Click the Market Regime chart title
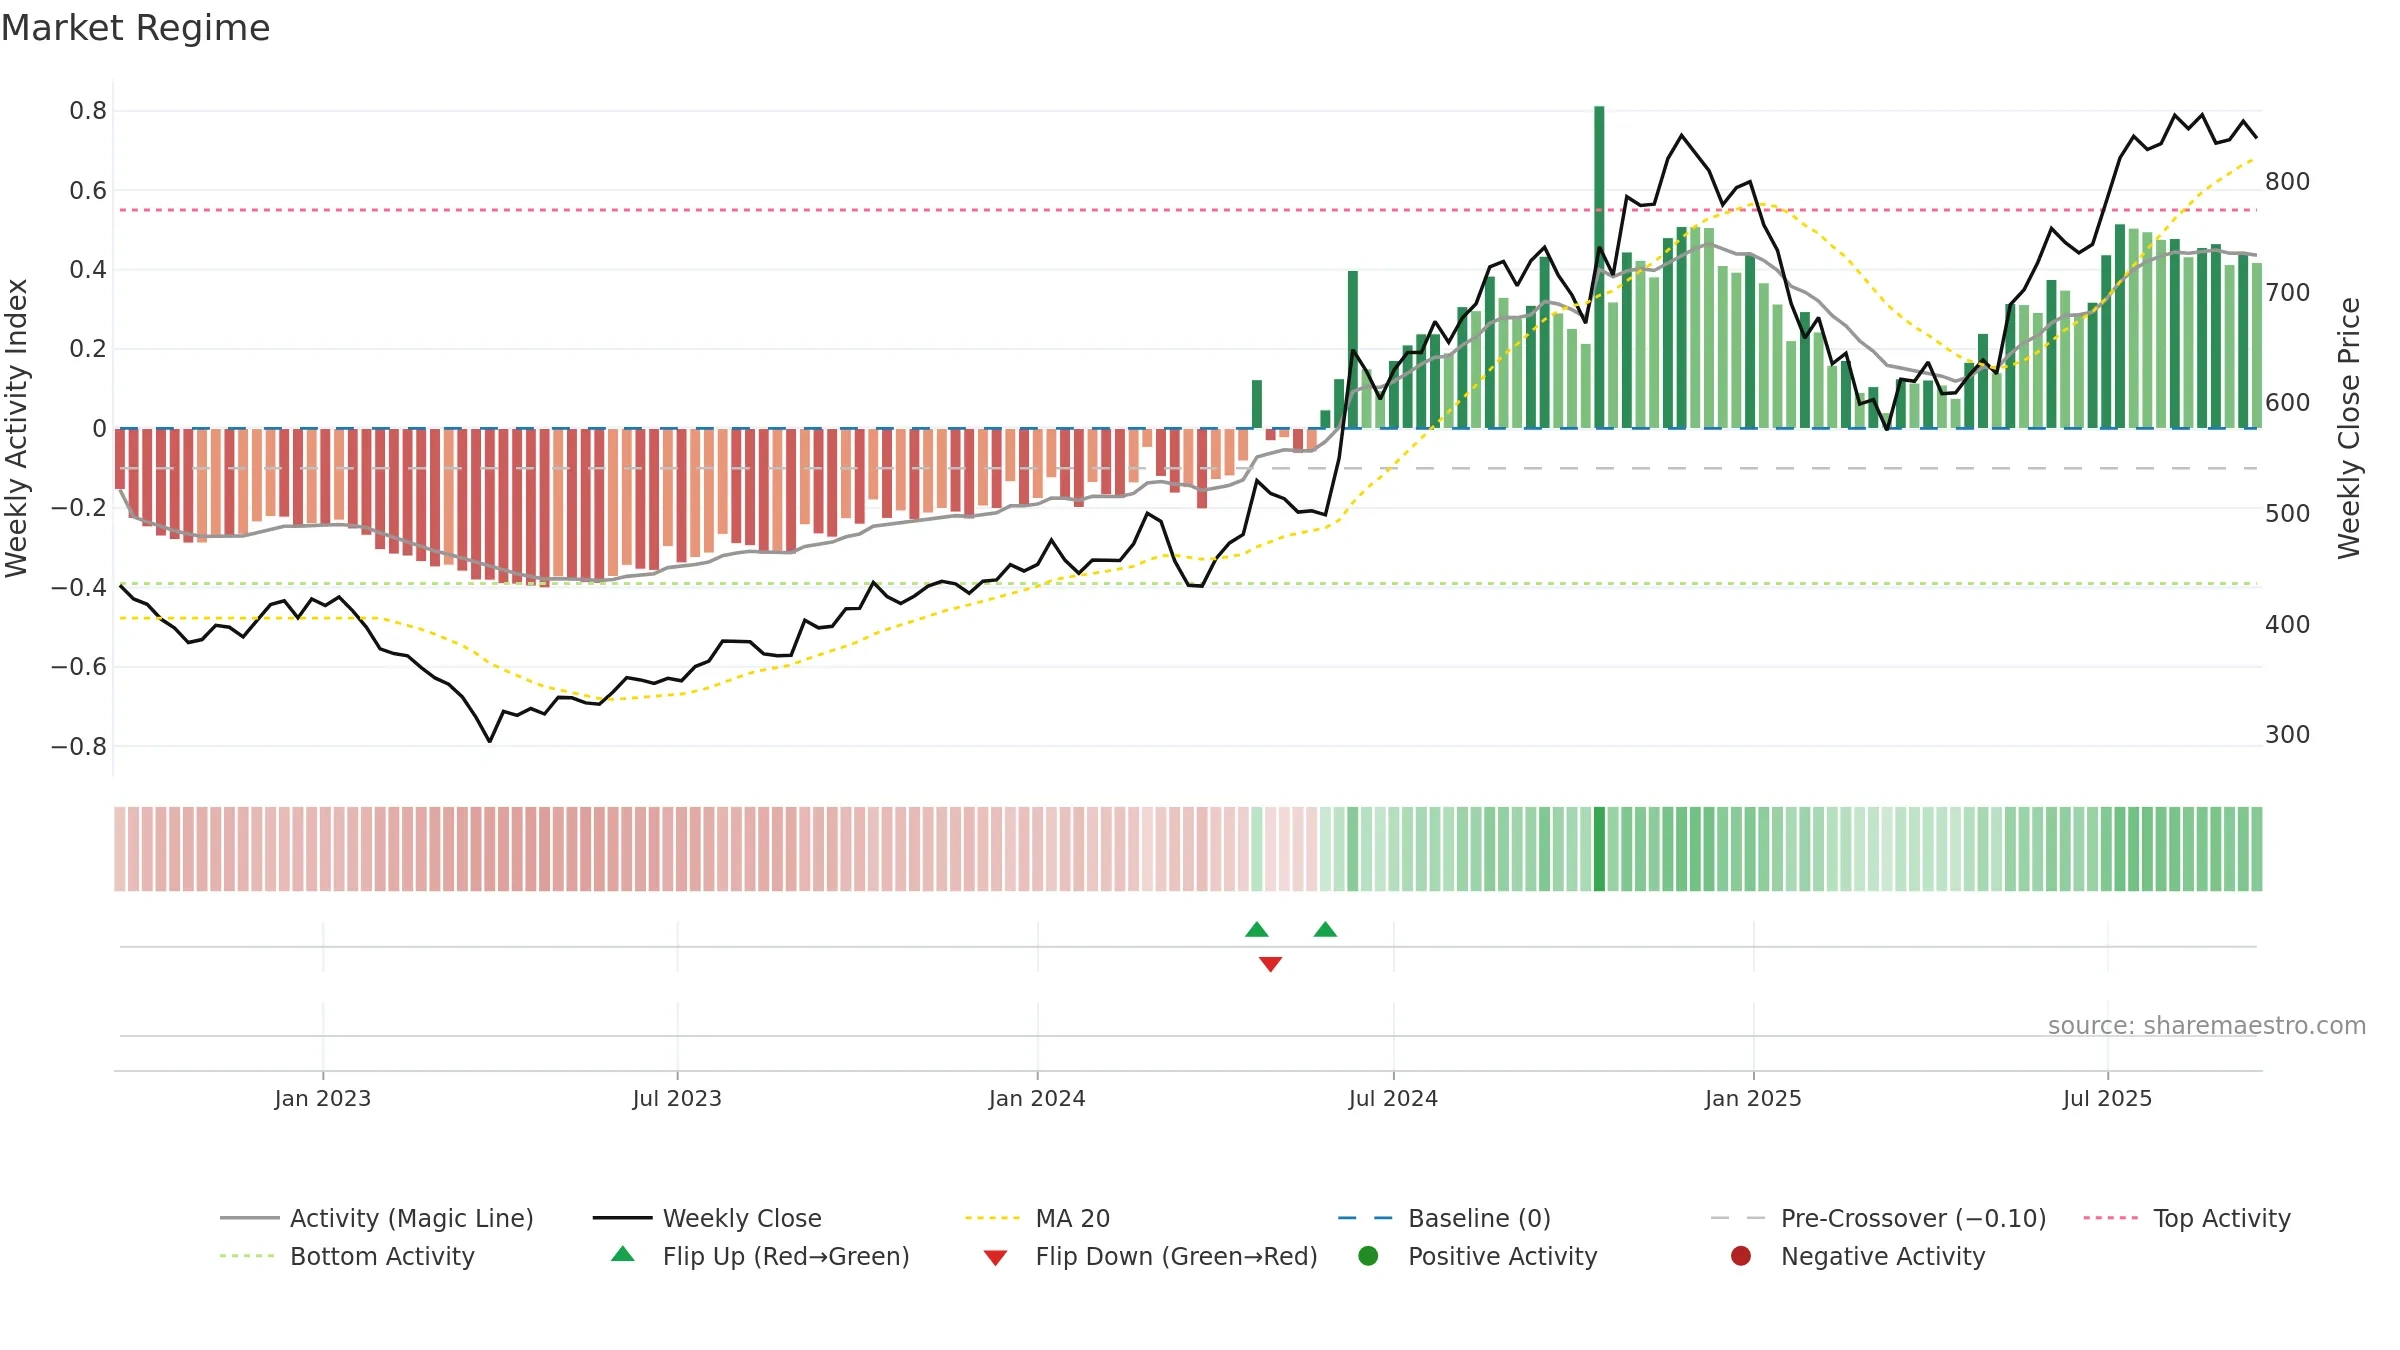2400x1350 pixels. pyautogui.click(x=135, y=28)
